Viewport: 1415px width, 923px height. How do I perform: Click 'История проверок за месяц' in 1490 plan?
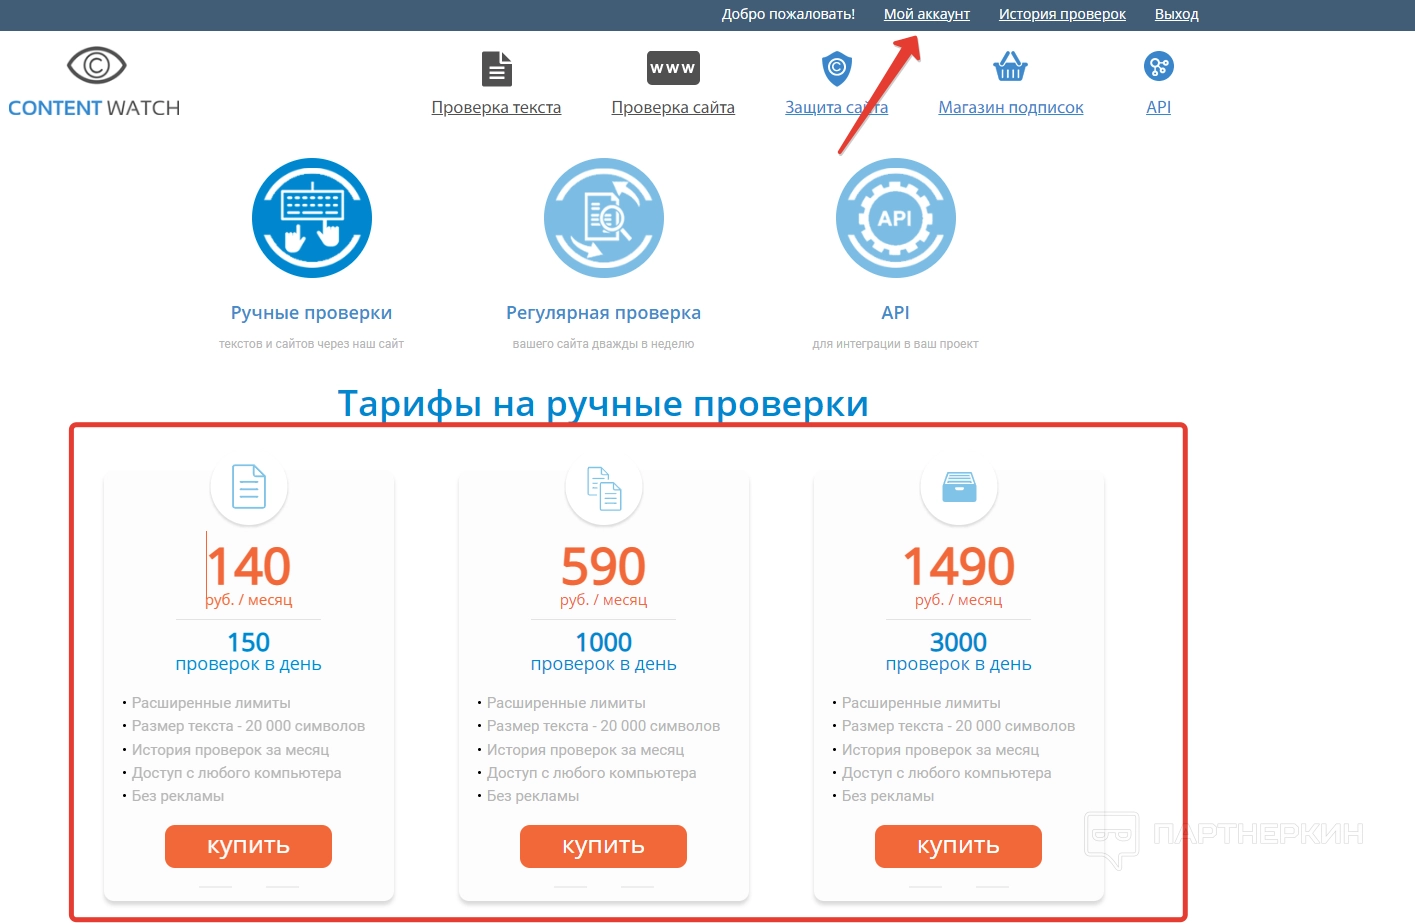(940, 750)
